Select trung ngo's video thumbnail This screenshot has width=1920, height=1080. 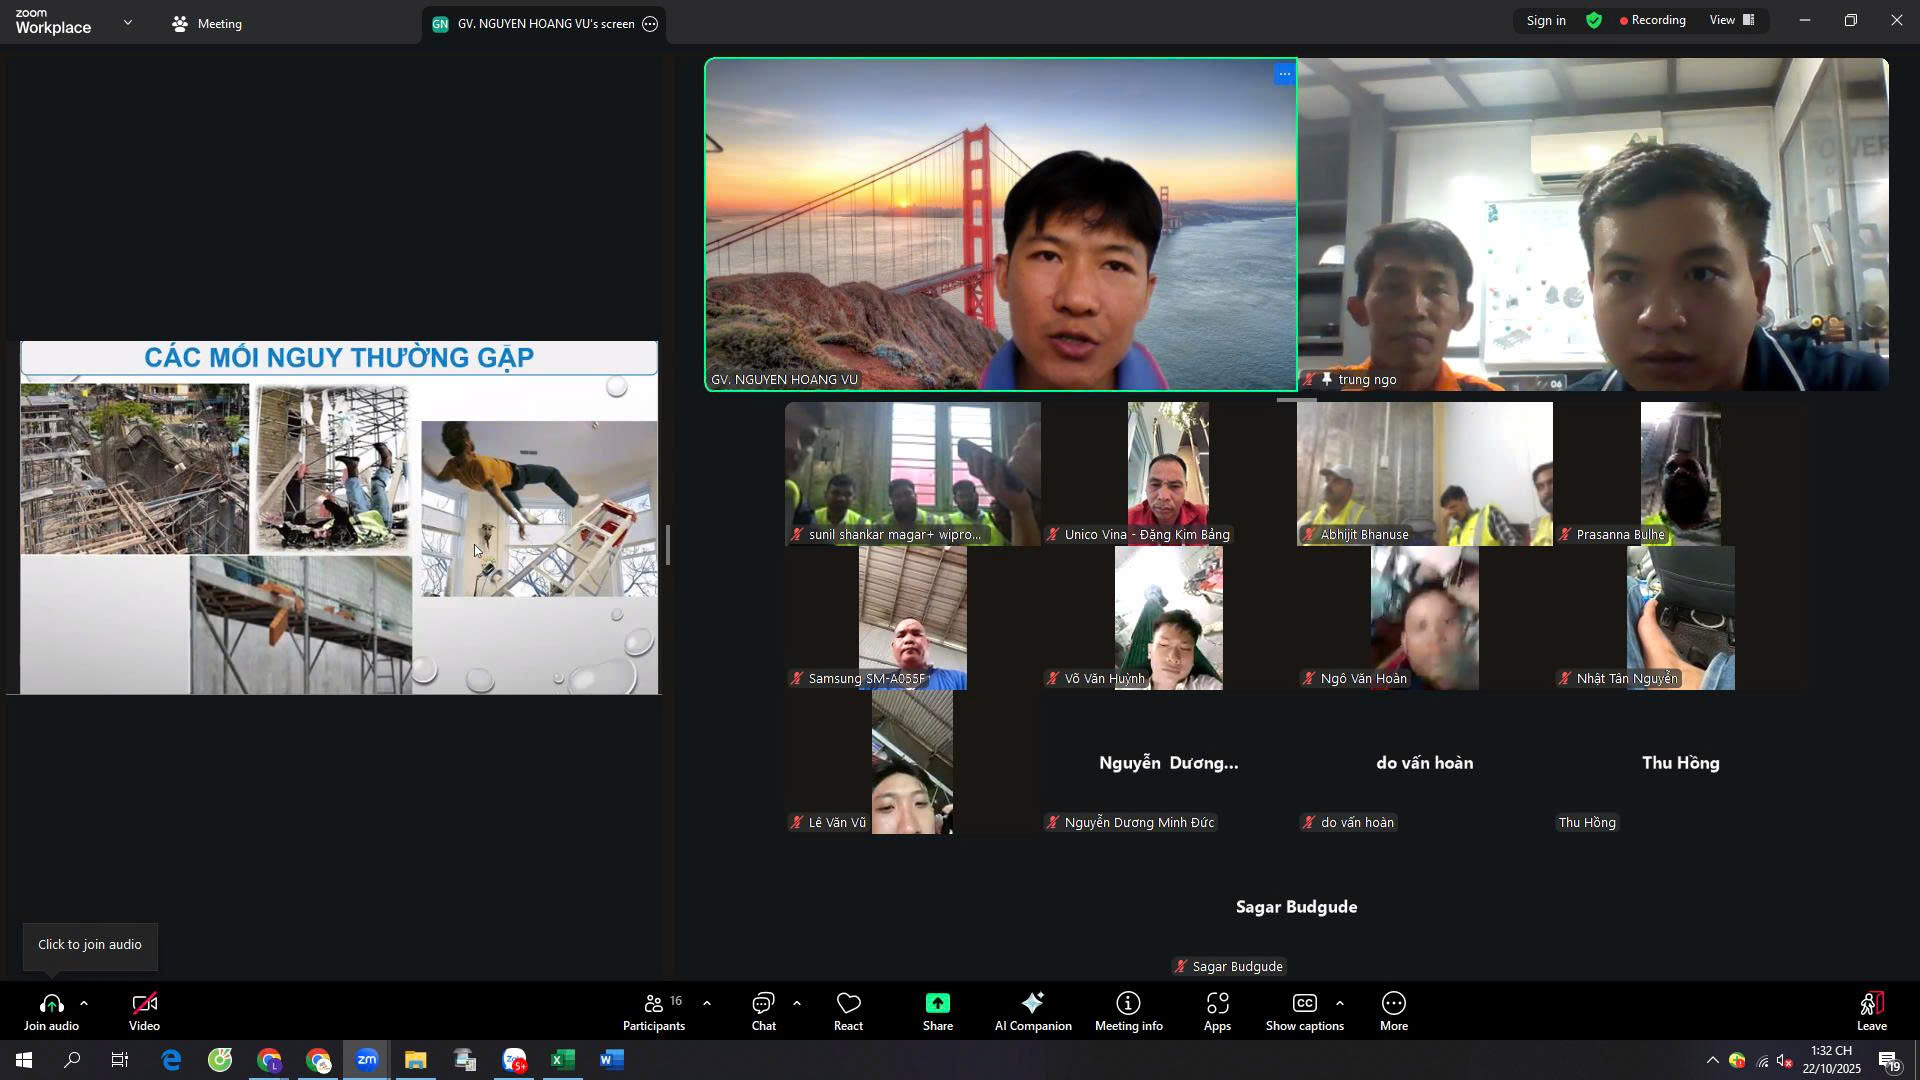1592,224
